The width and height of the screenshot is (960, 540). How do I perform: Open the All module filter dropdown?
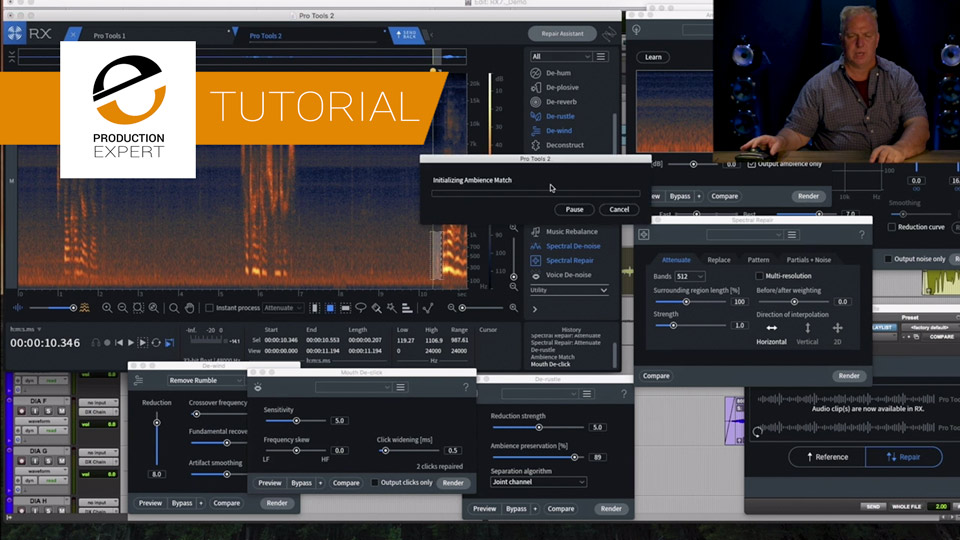(561, 56)
